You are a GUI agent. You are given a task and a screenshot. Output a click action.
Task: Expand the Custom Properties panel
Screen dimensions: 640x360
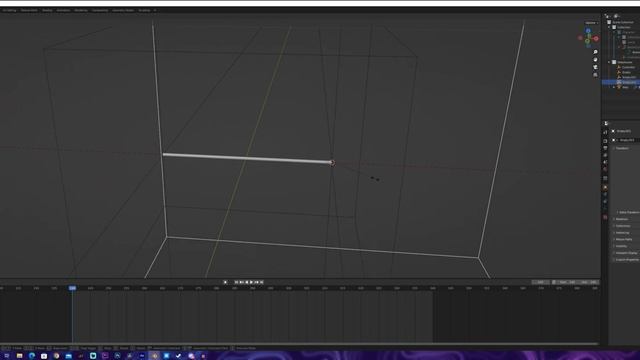tap(627, 260)
